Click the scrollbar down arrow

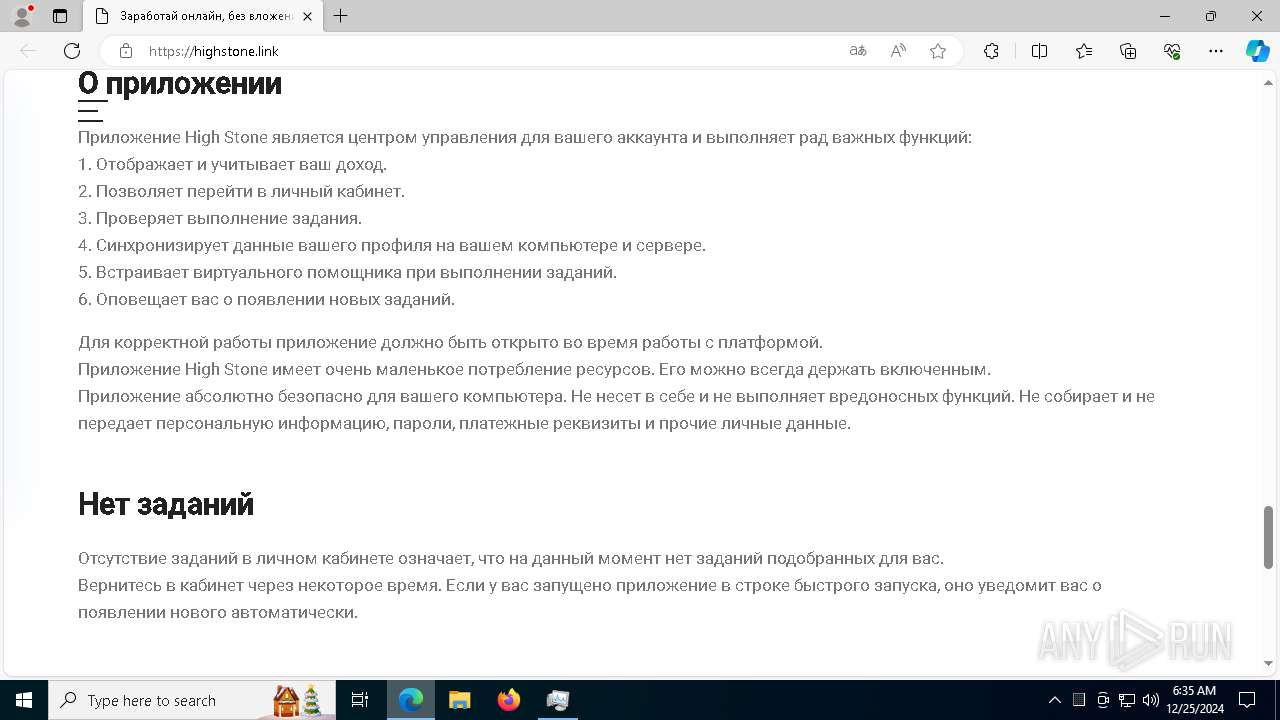[1269, 663]
